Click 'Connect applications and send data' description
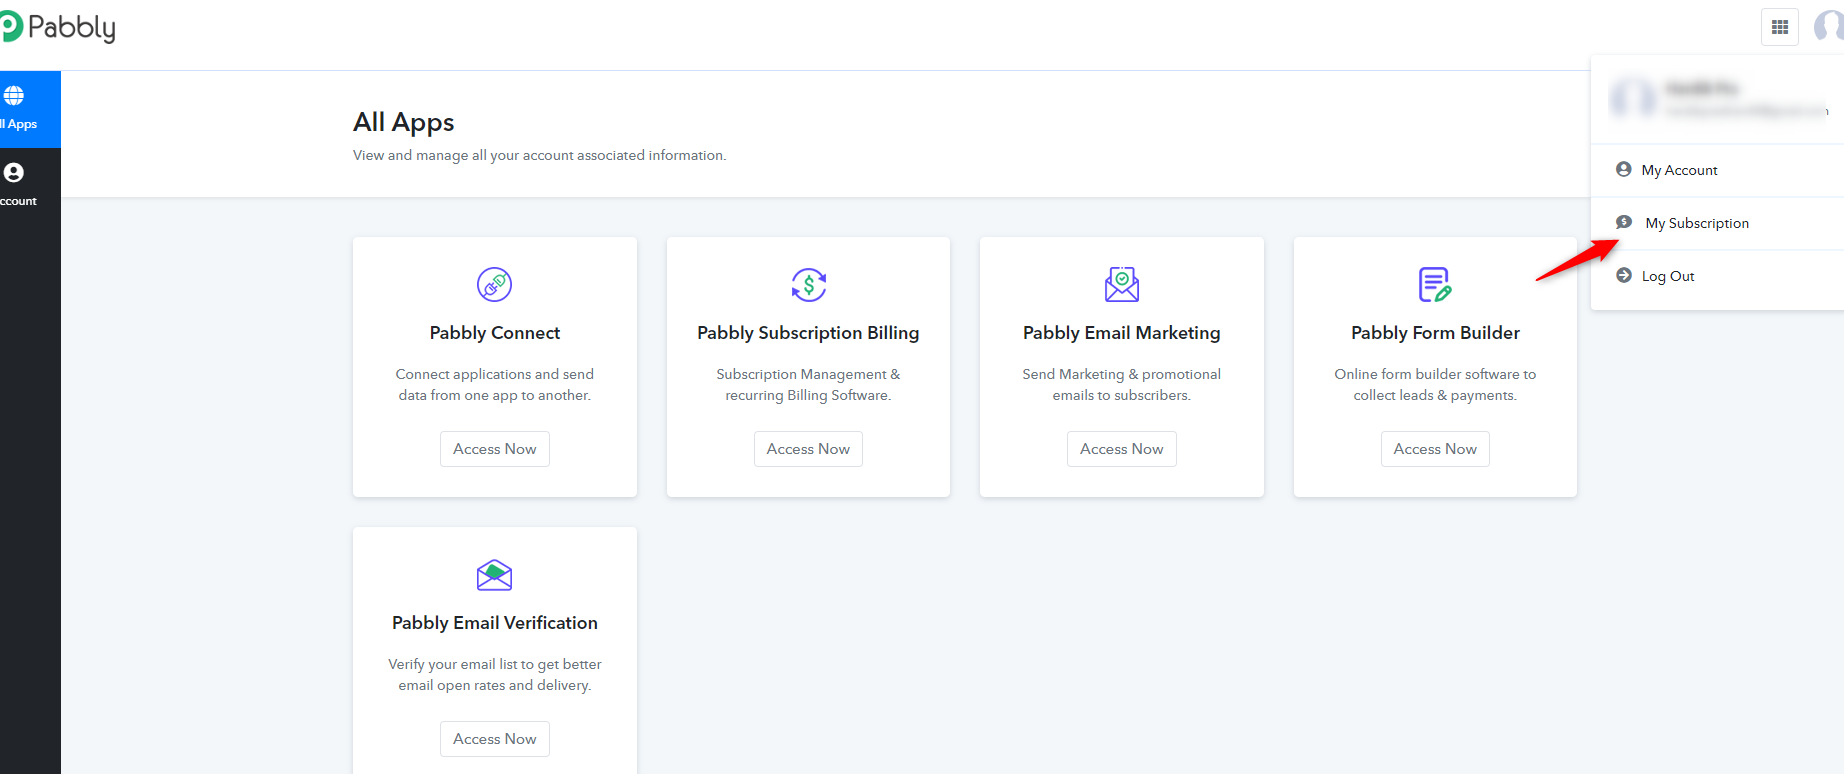Image resolution: width=1844 pixels, height=774 pixels. coord(495,385)
